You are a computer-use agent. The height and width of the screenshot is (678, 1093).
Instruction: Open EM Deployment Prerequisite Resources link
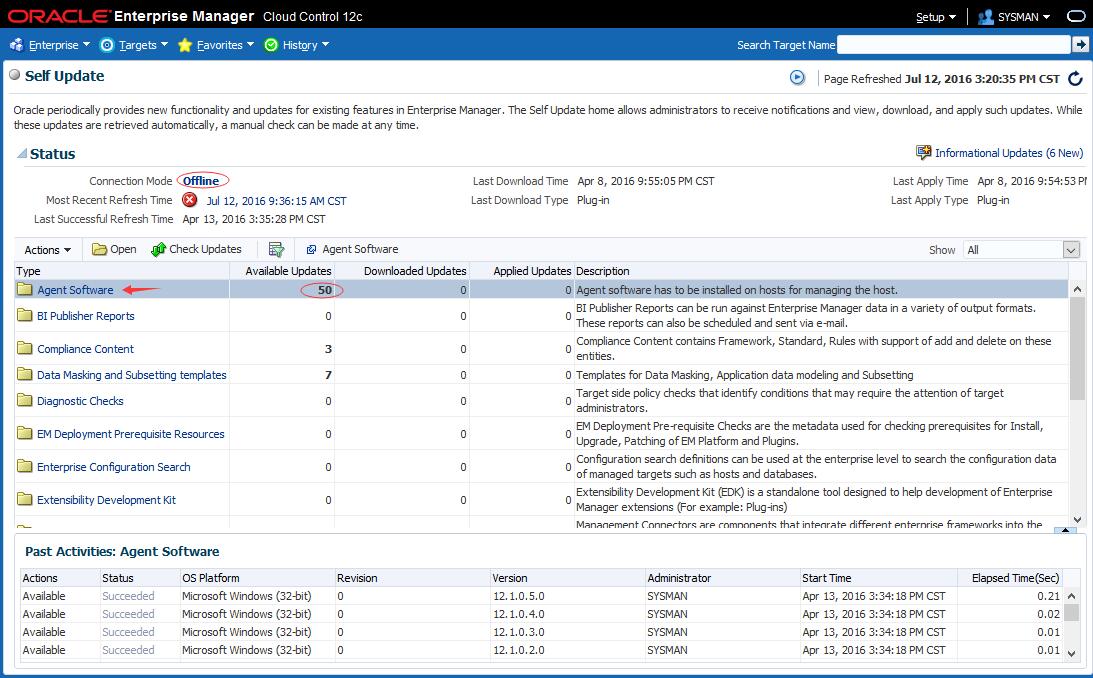[130, 434]
